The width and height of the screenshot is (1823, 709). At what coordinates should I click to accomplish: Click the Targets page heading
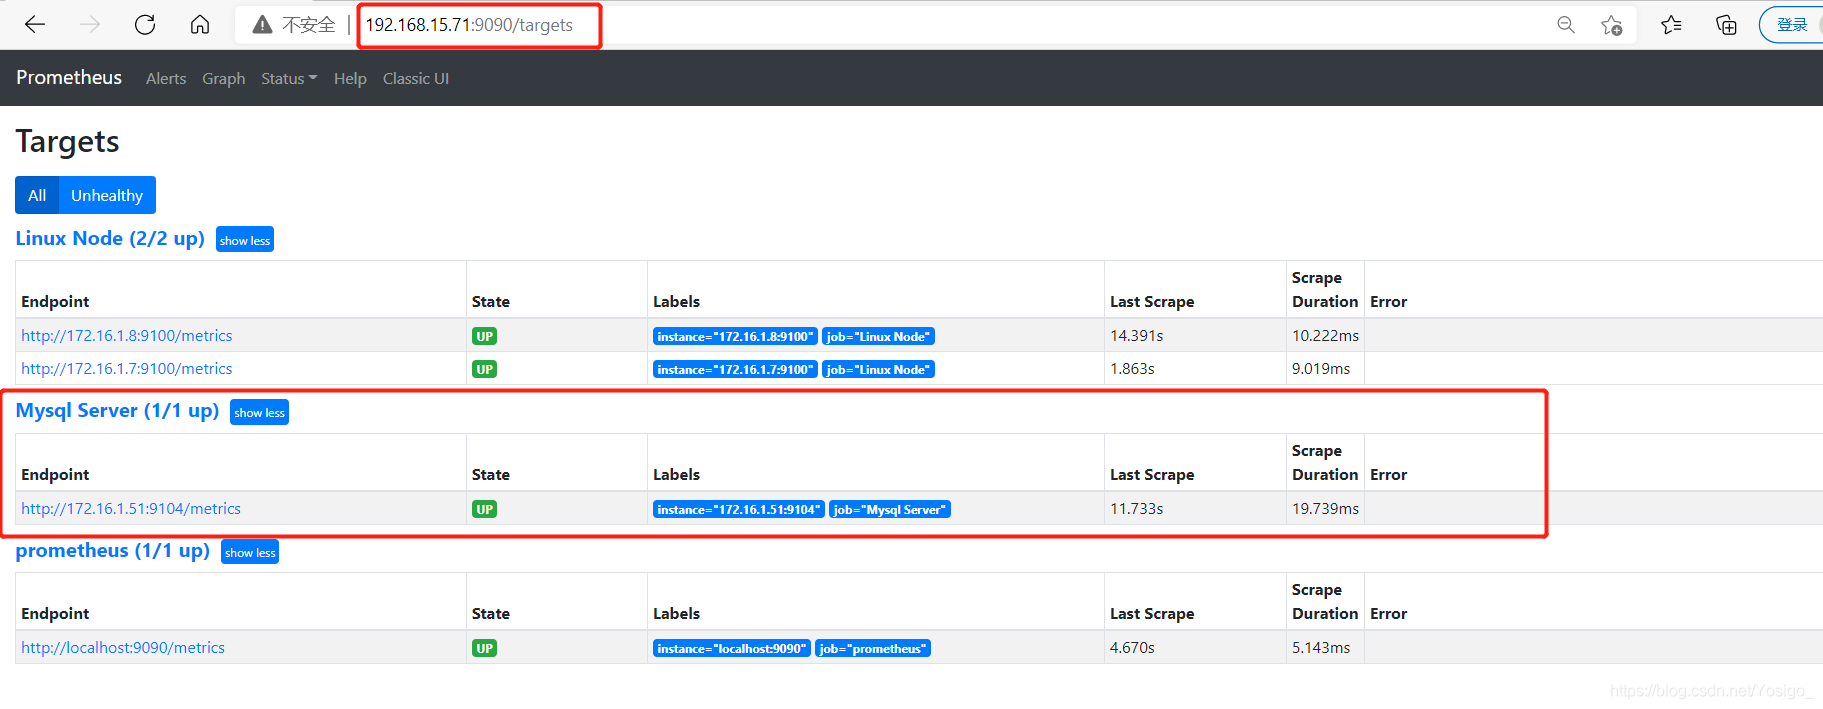[x=68, y=142]
